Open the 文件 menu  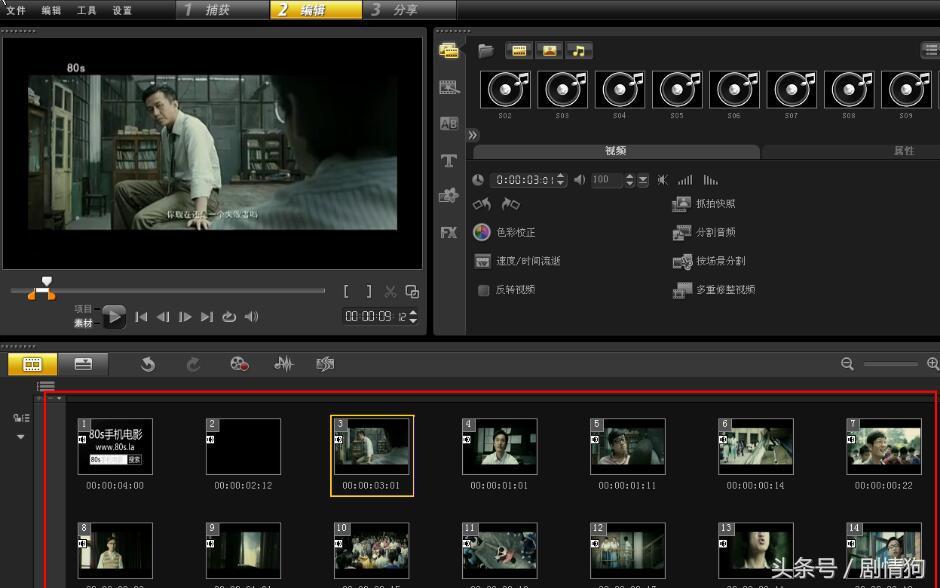coord(16,10)
